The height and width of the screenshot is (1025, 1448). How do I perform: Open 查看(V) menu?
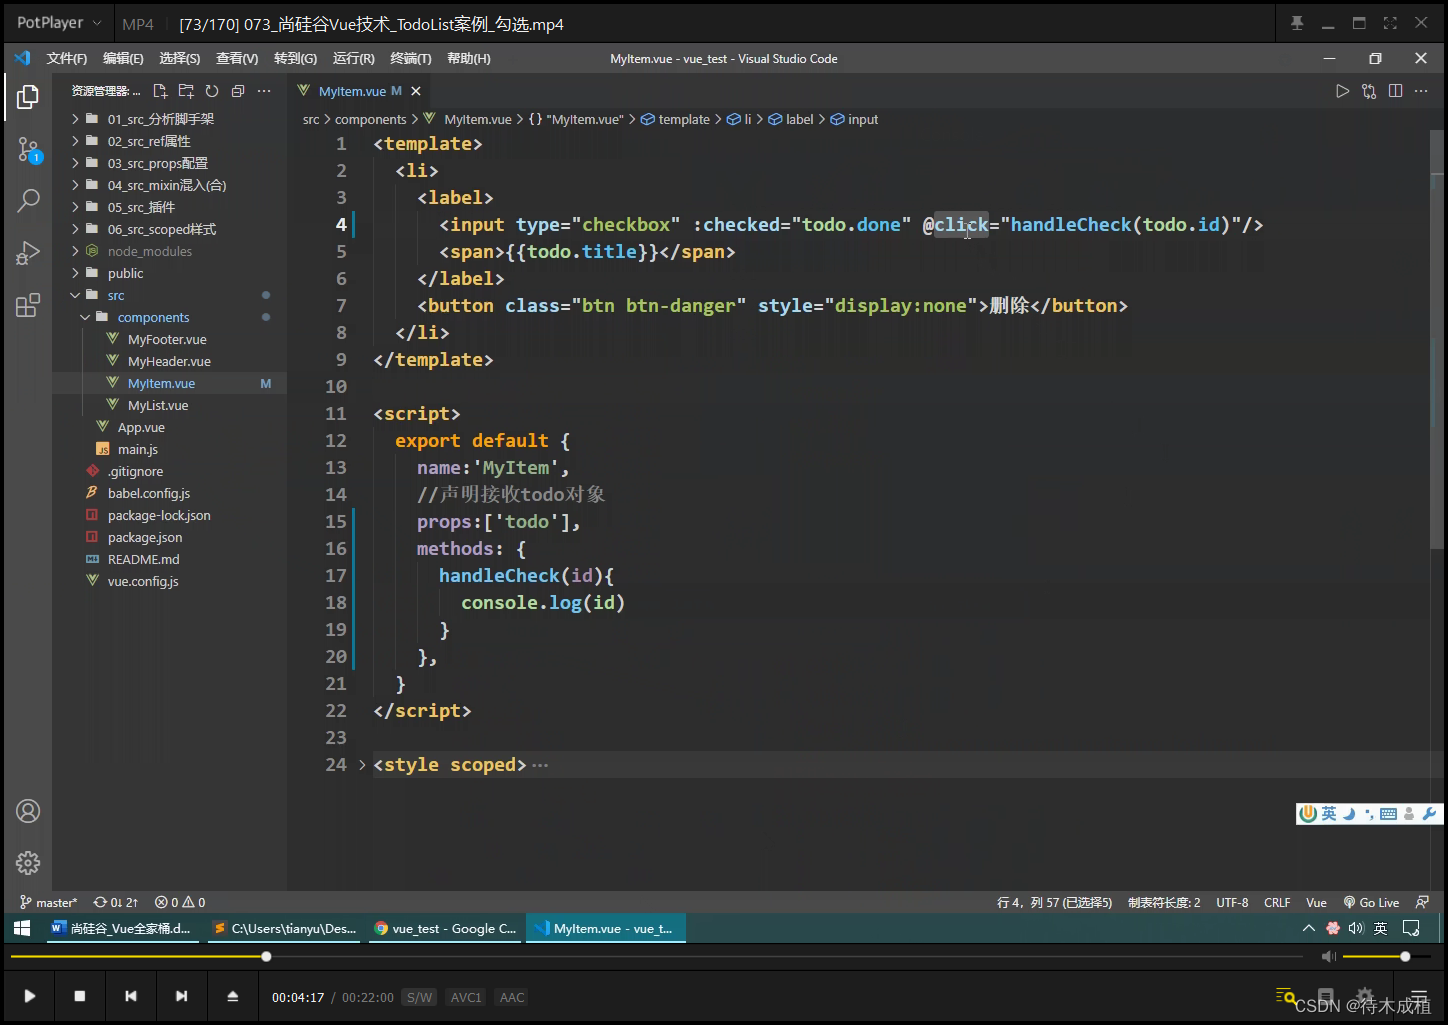[x=237, y=59]
